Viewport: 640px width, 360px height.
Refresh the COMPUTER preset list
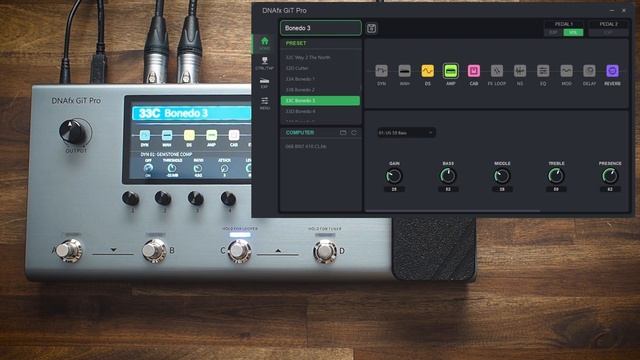coord(354,133)
